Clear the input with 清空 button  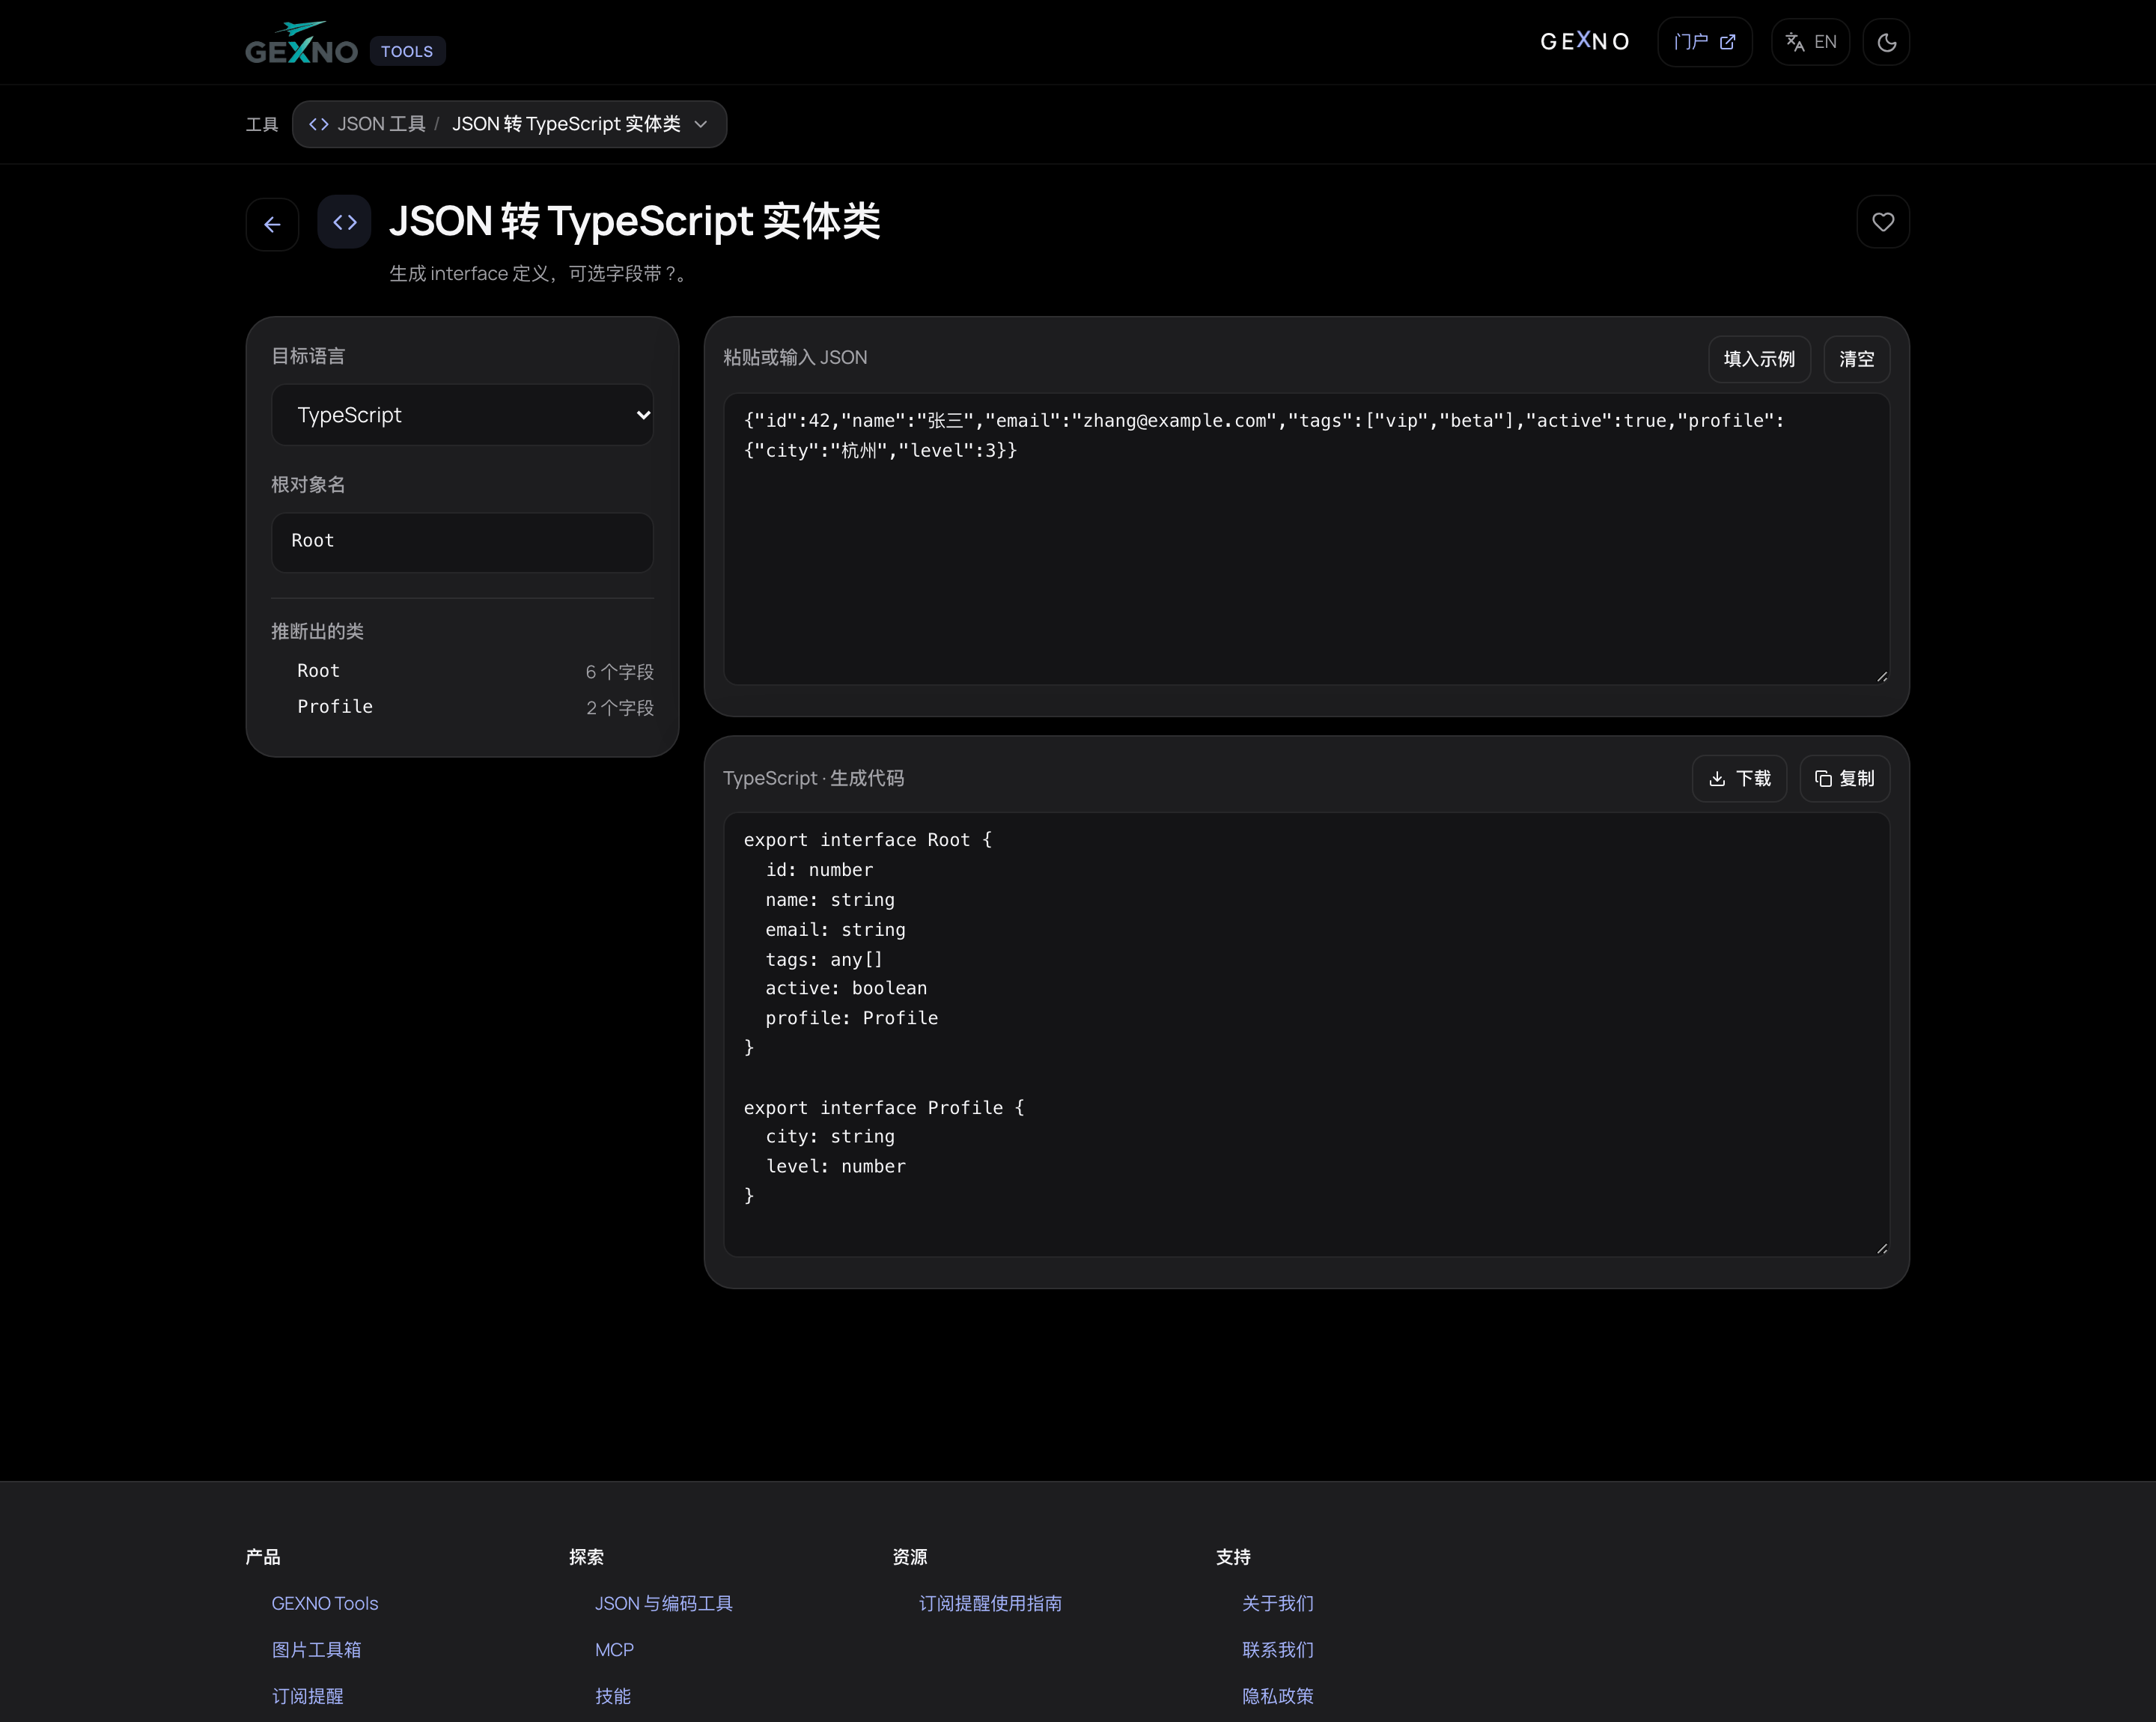[x=1856, y=359]
